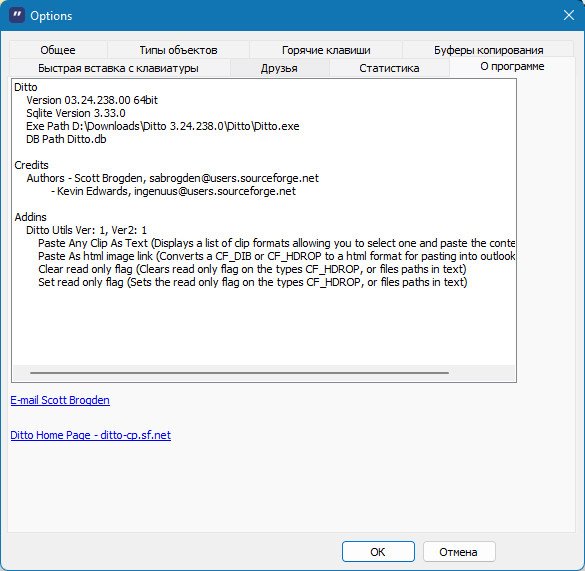This screenshot has width=585, height=571.
Task: Click the Ditto Utils Ver line
Action: [87, 230]
